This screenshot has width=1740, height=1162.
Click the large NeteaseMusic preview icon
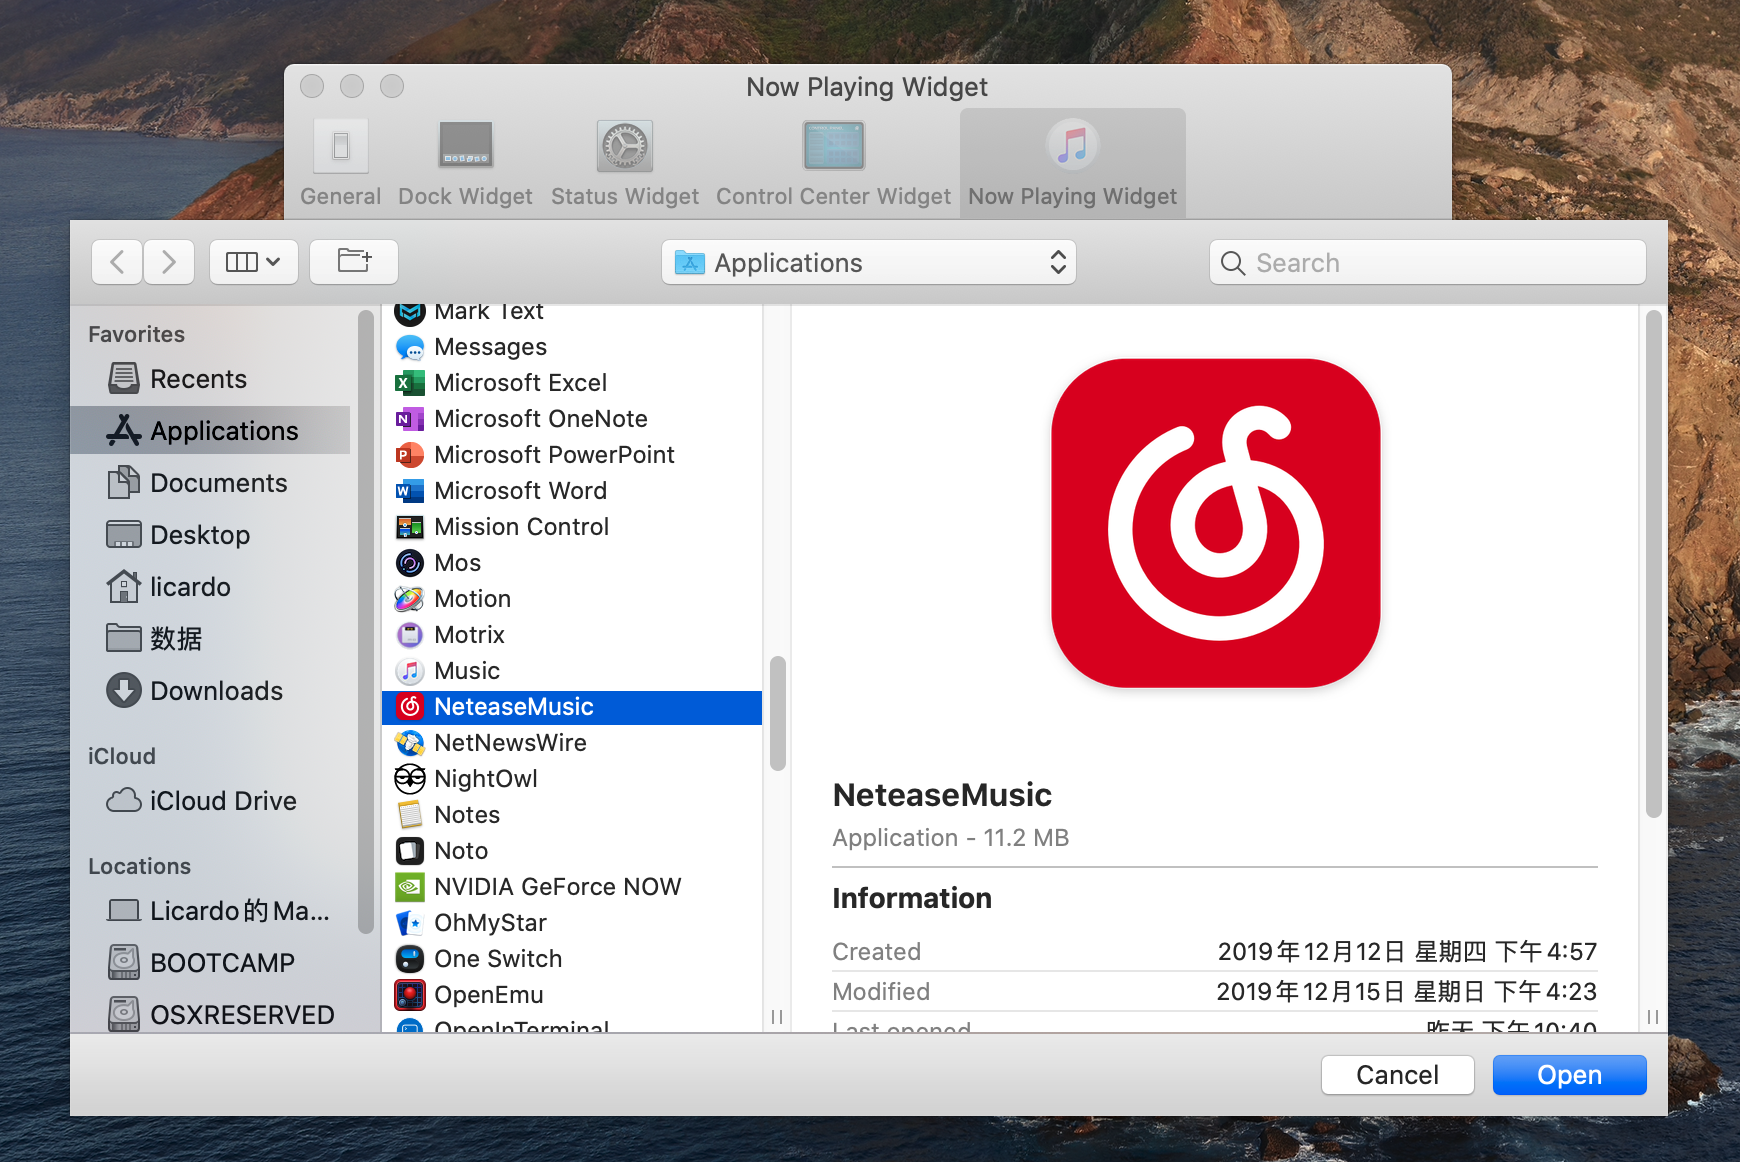(x=1215, y=523)
